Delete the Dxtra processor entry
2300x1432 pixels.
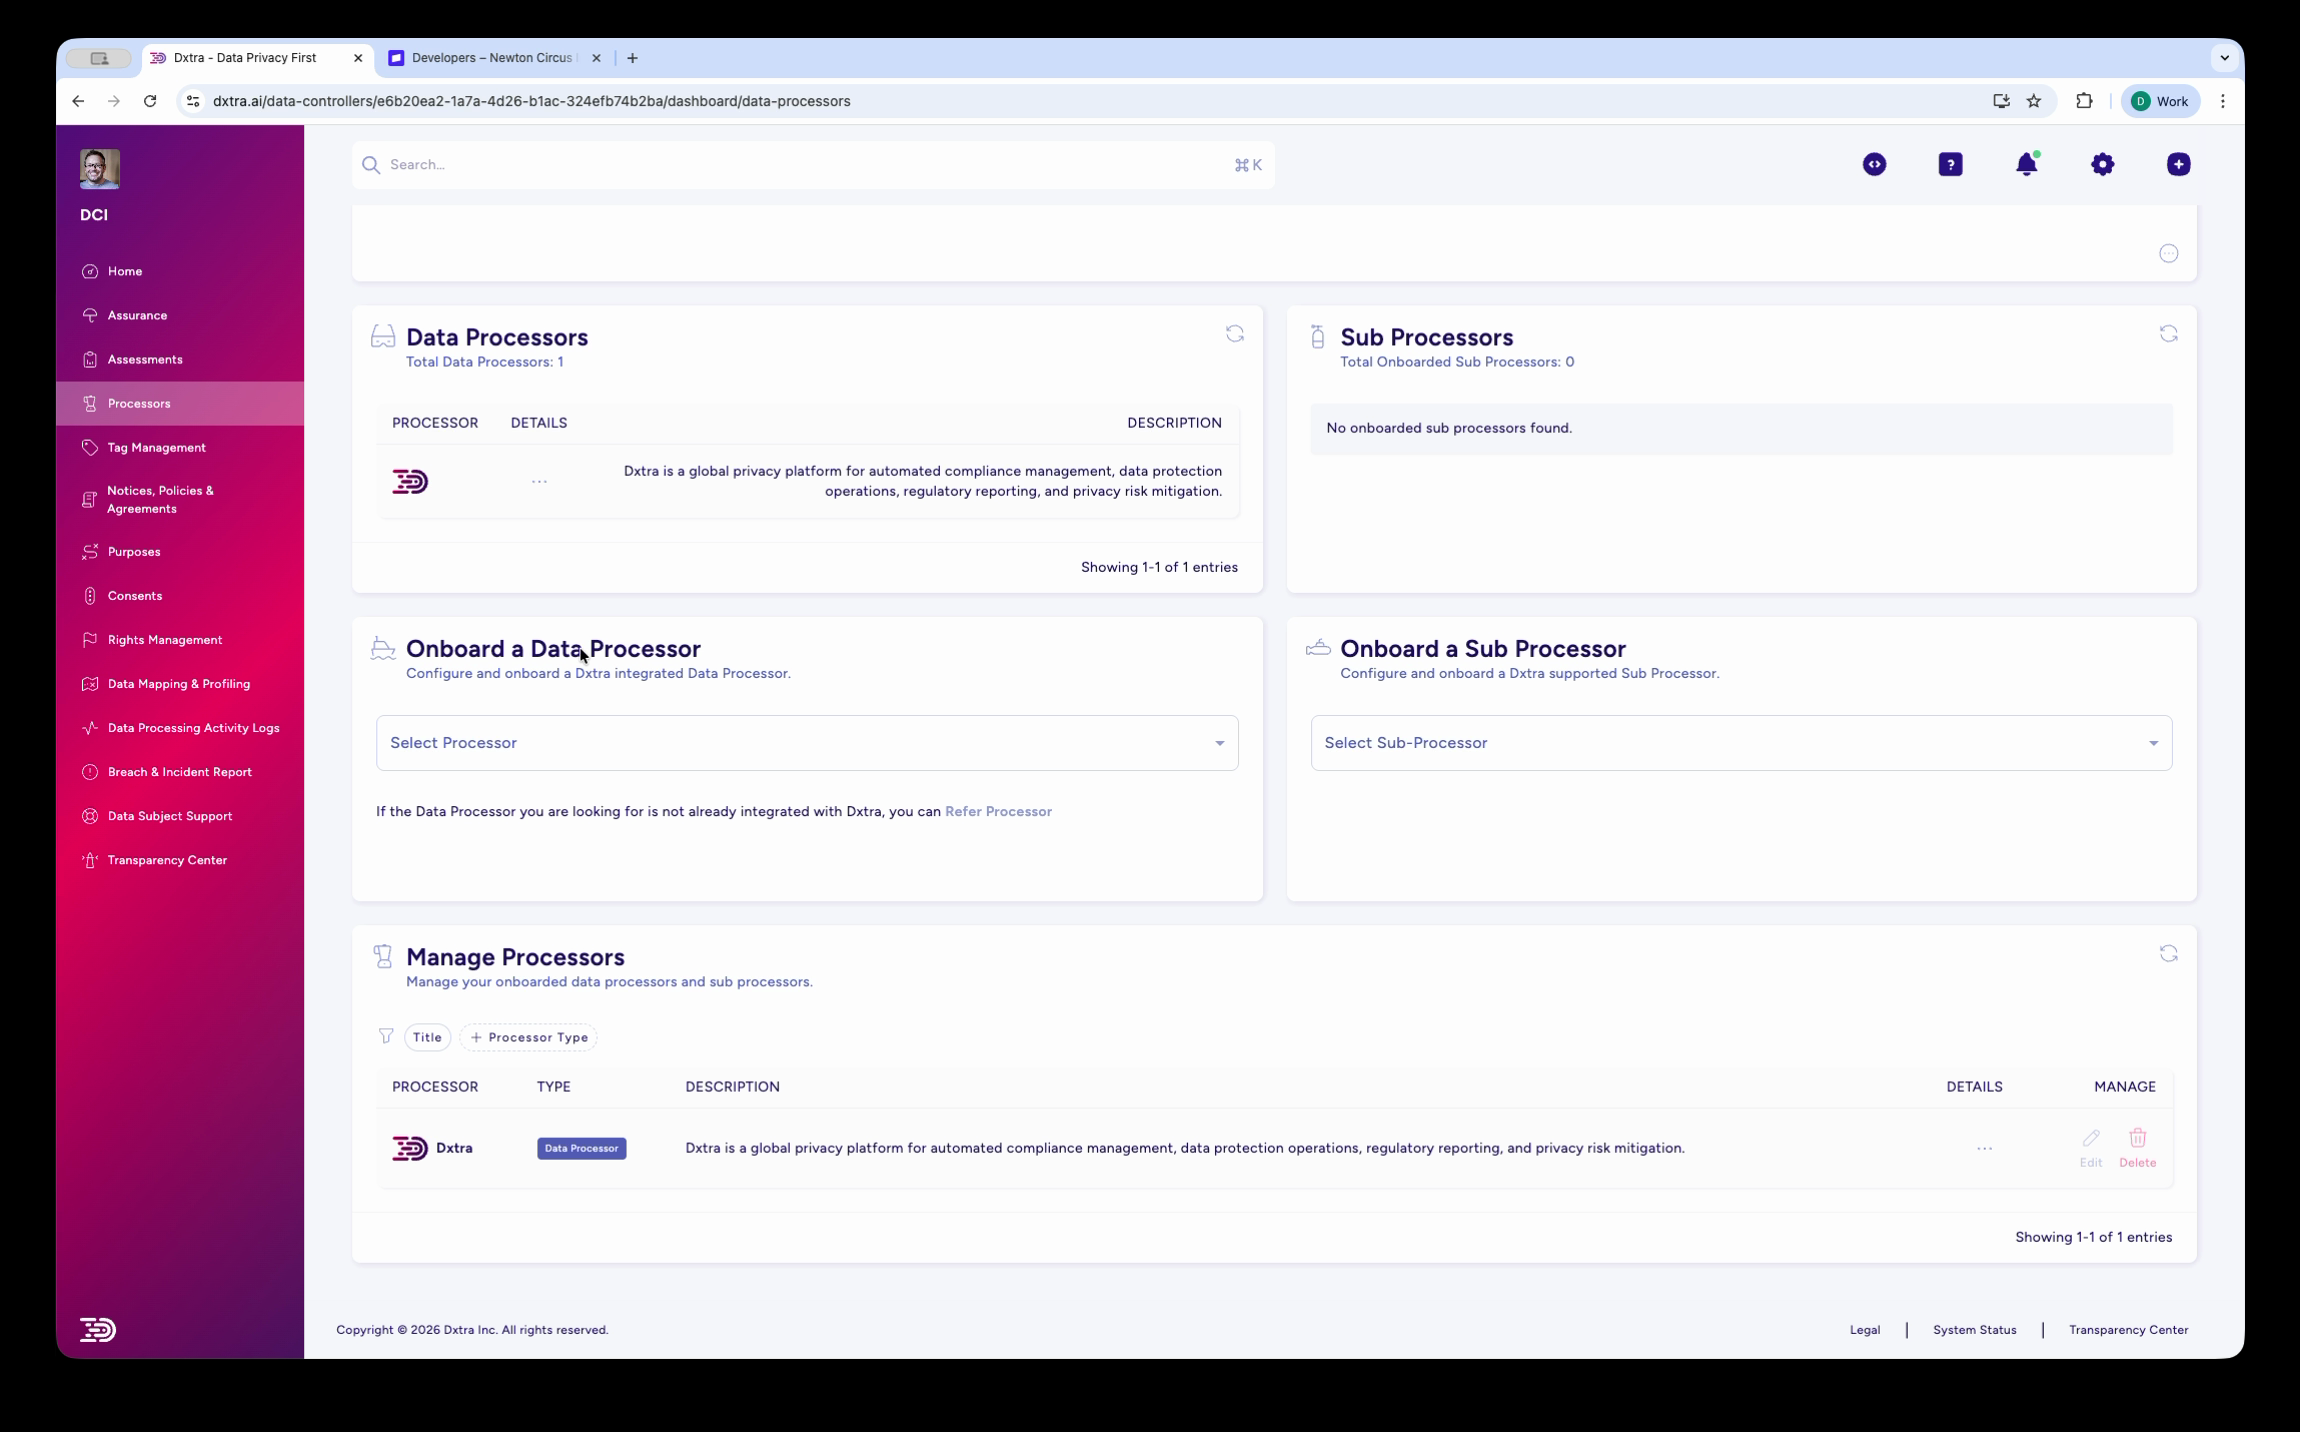[x=2138, y=1147]
